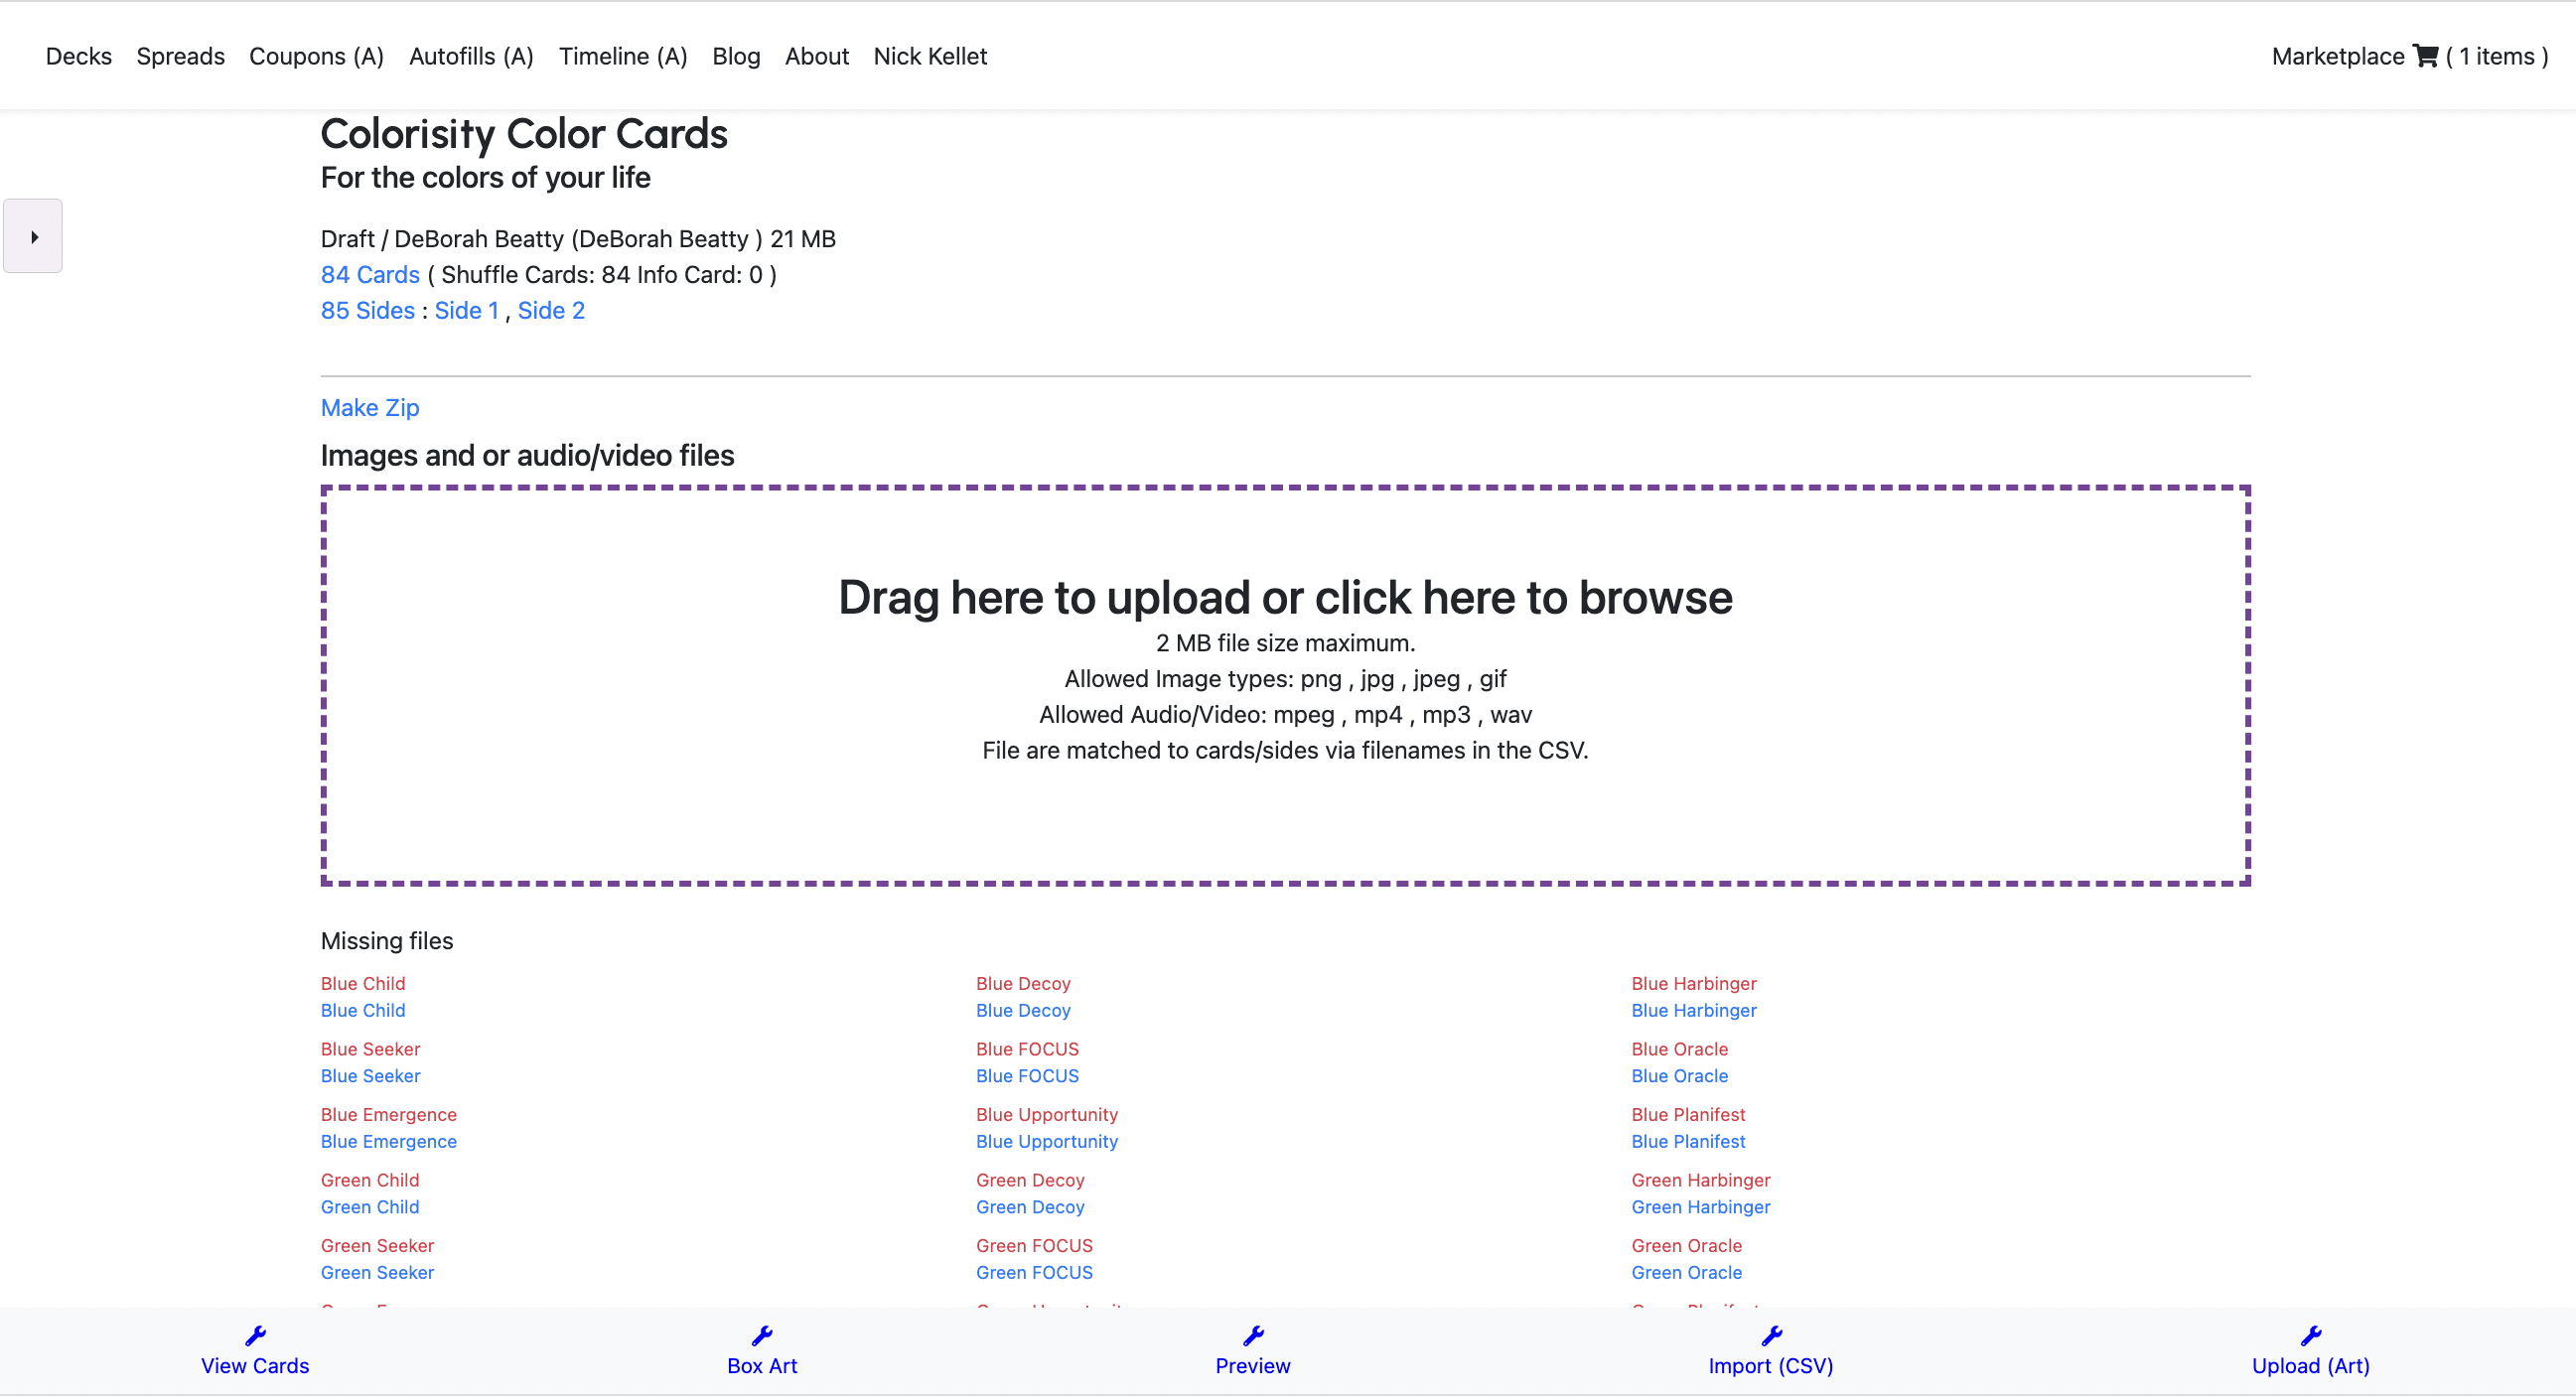Click the Preview wrench icon
Viewport: 2576px width, 1400px height.
coord(1253,1338)
